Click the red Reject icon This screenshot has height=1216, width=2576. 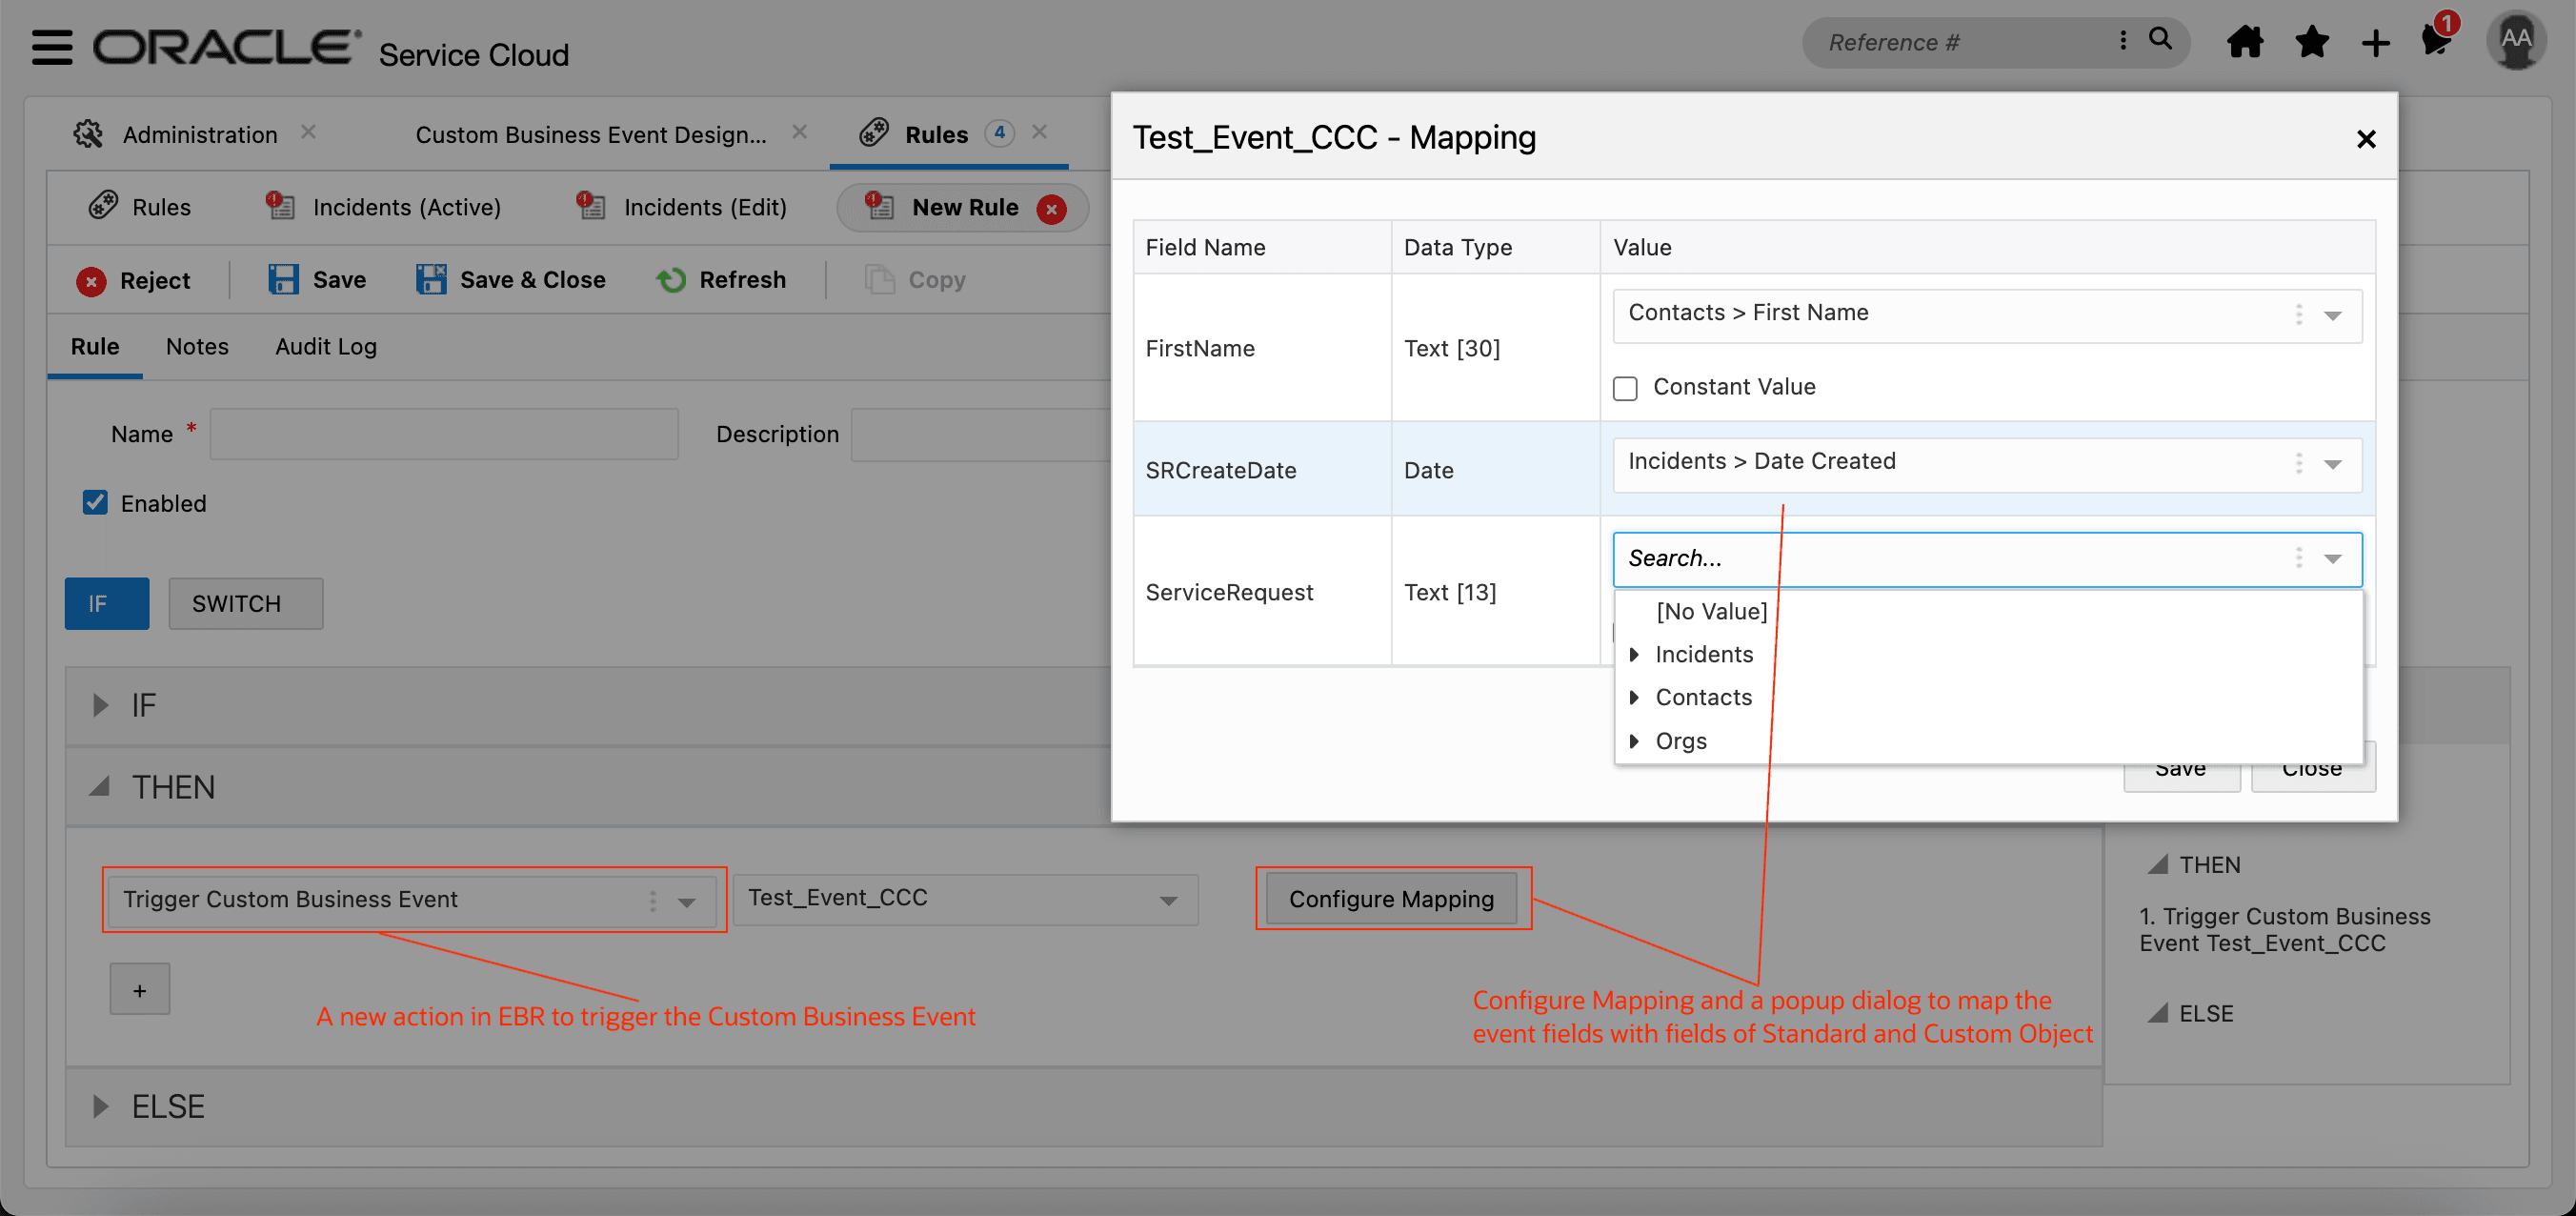(x=91, y=282)
